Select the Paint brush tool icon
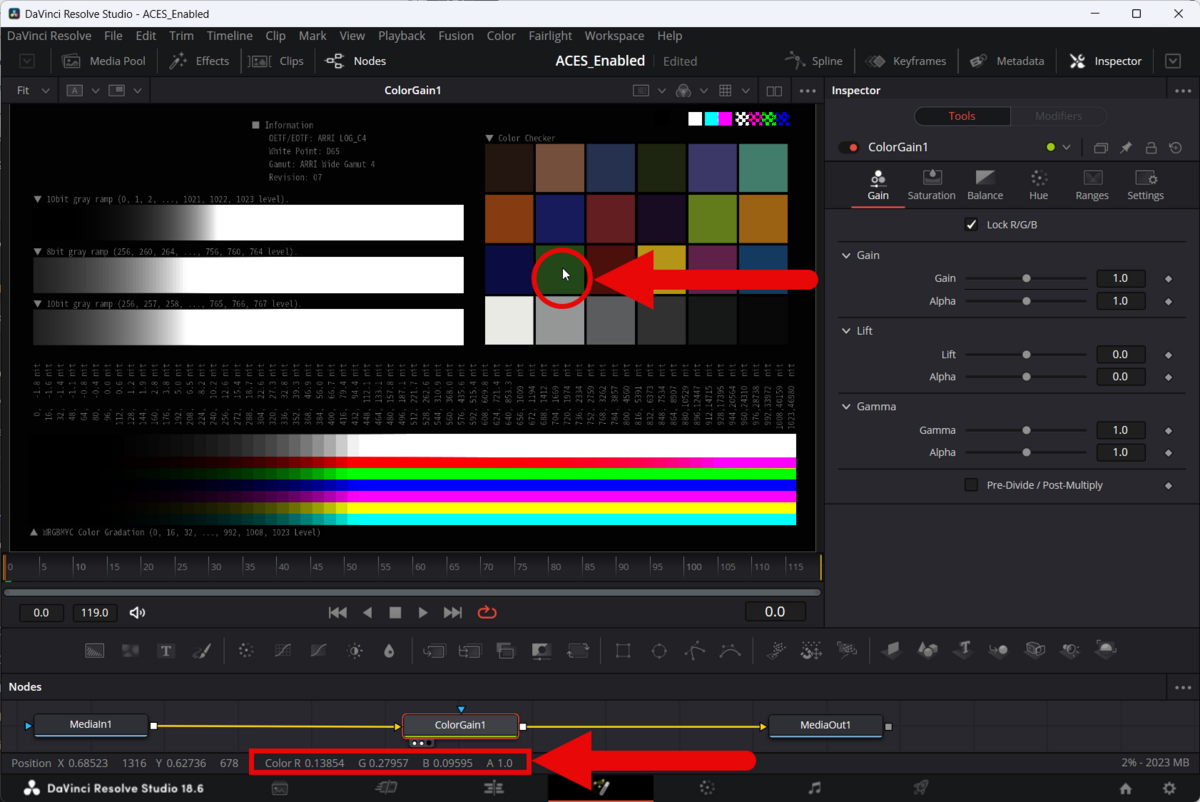The width and height of the screenshot is (1200, 802). [201, 651]
